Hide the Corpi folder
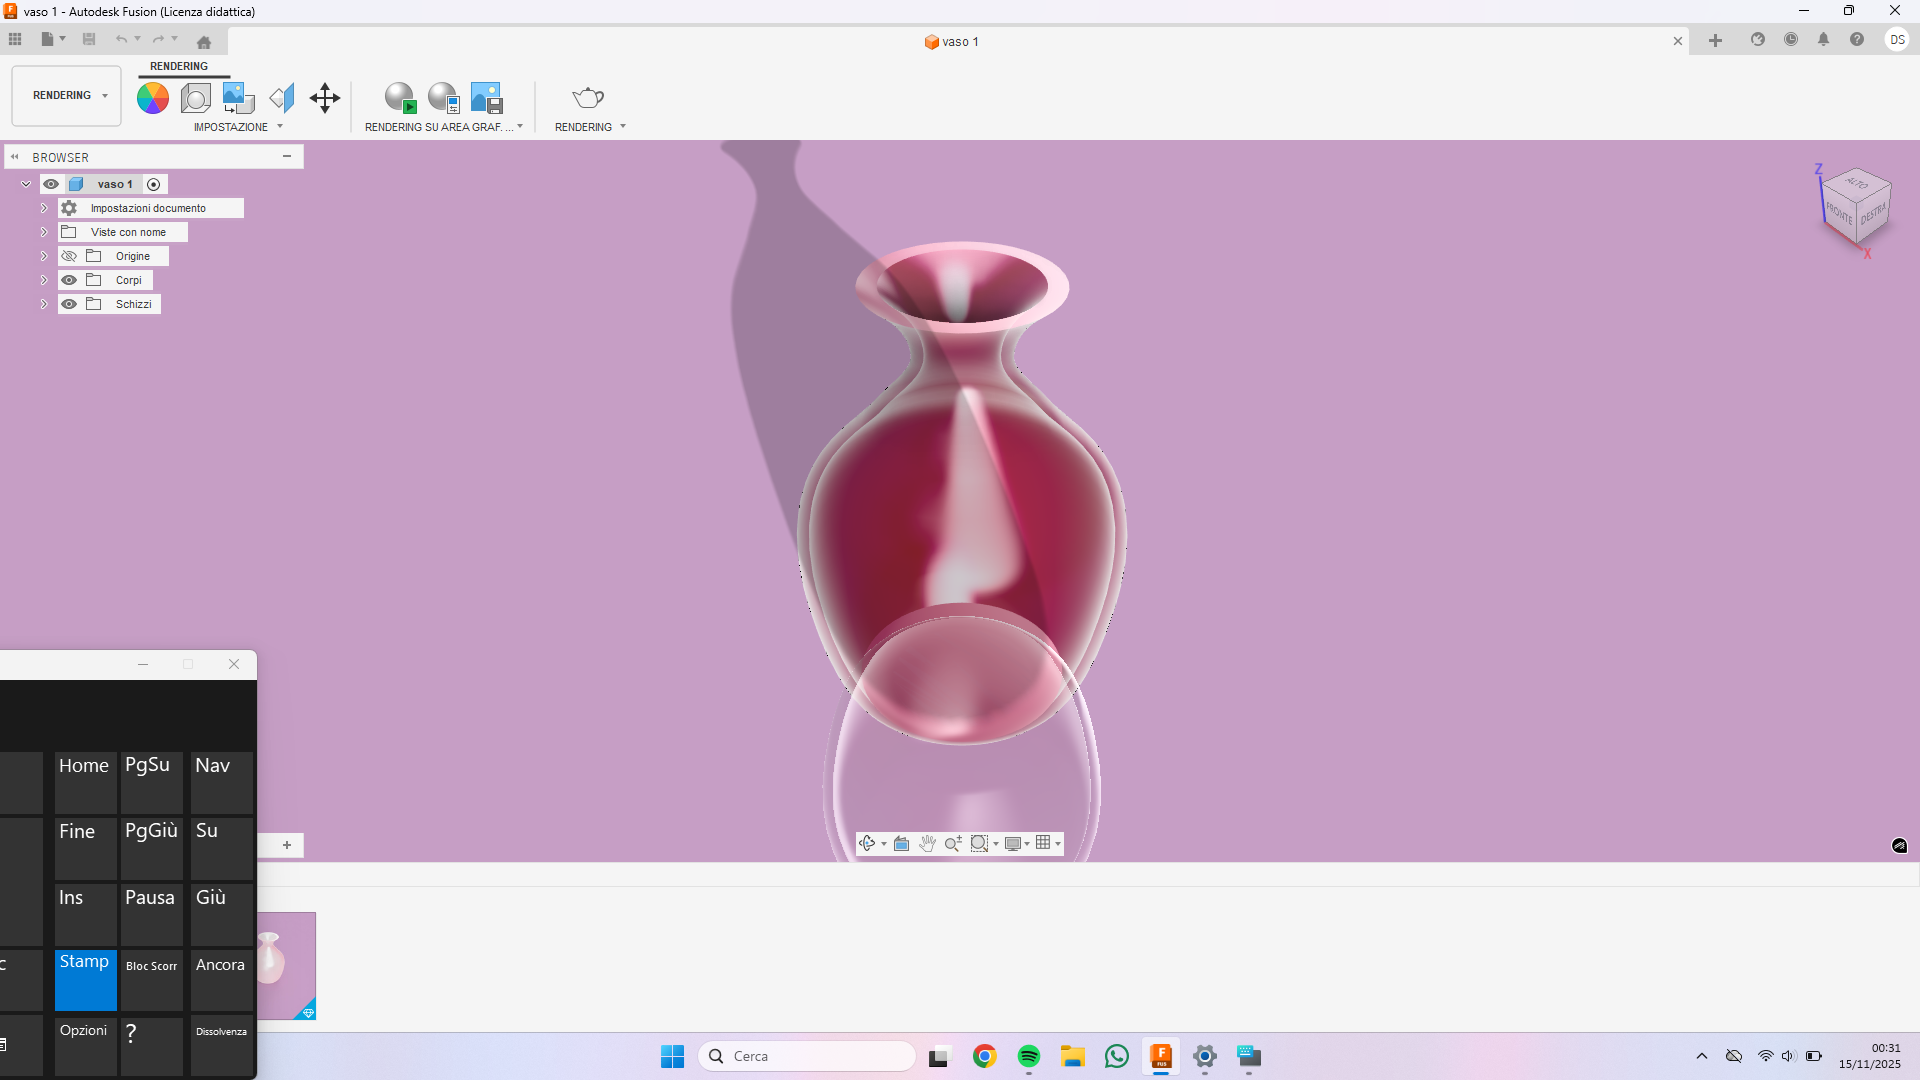 click(x=69, y=280)
